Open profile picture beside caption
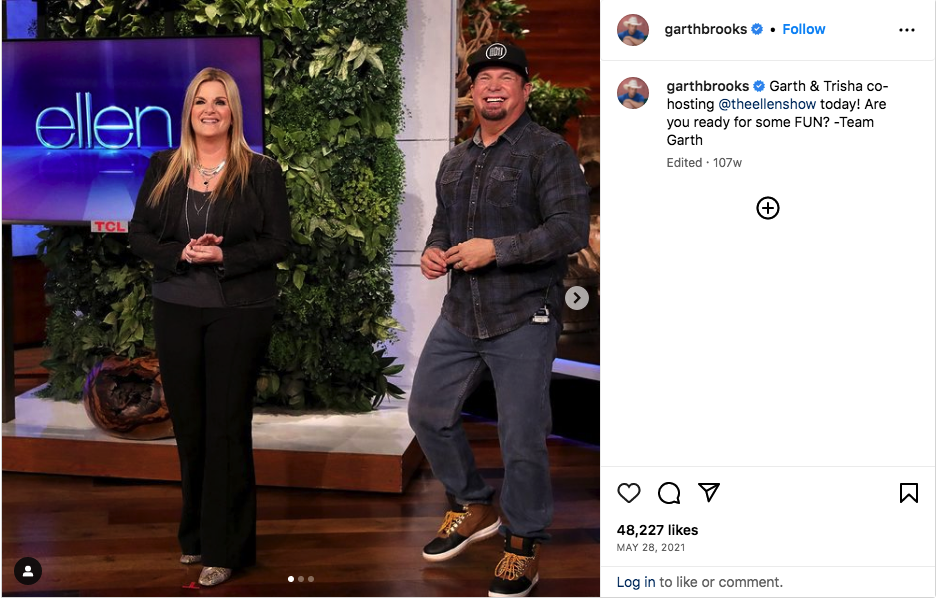The image size is (937, 598). pyautogui.click(x=632, y=93)
